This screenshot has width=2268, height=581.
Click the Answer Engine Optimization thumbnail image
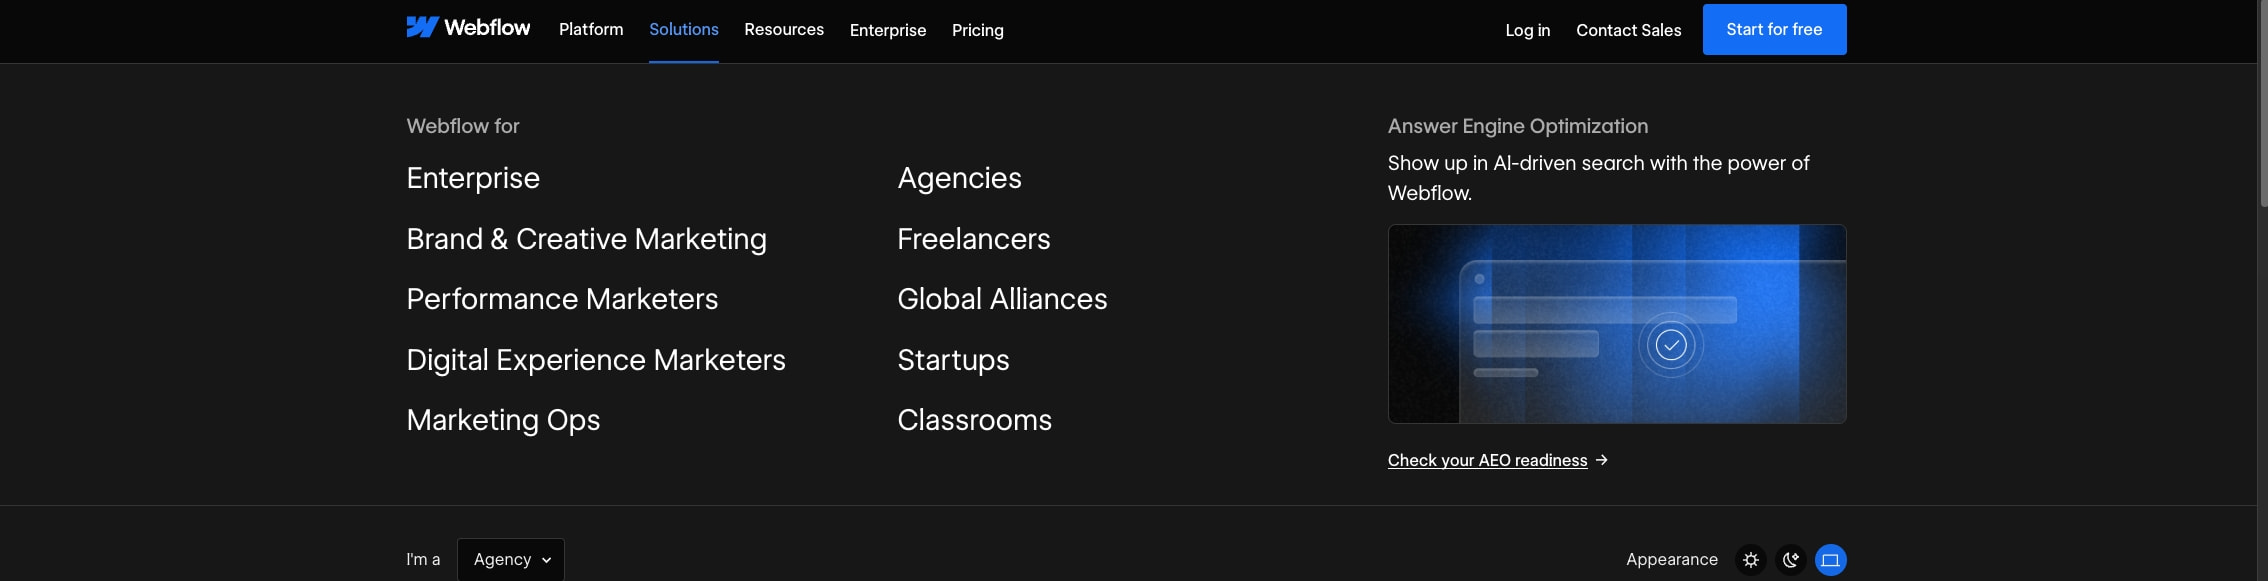tap(1617, 324)
